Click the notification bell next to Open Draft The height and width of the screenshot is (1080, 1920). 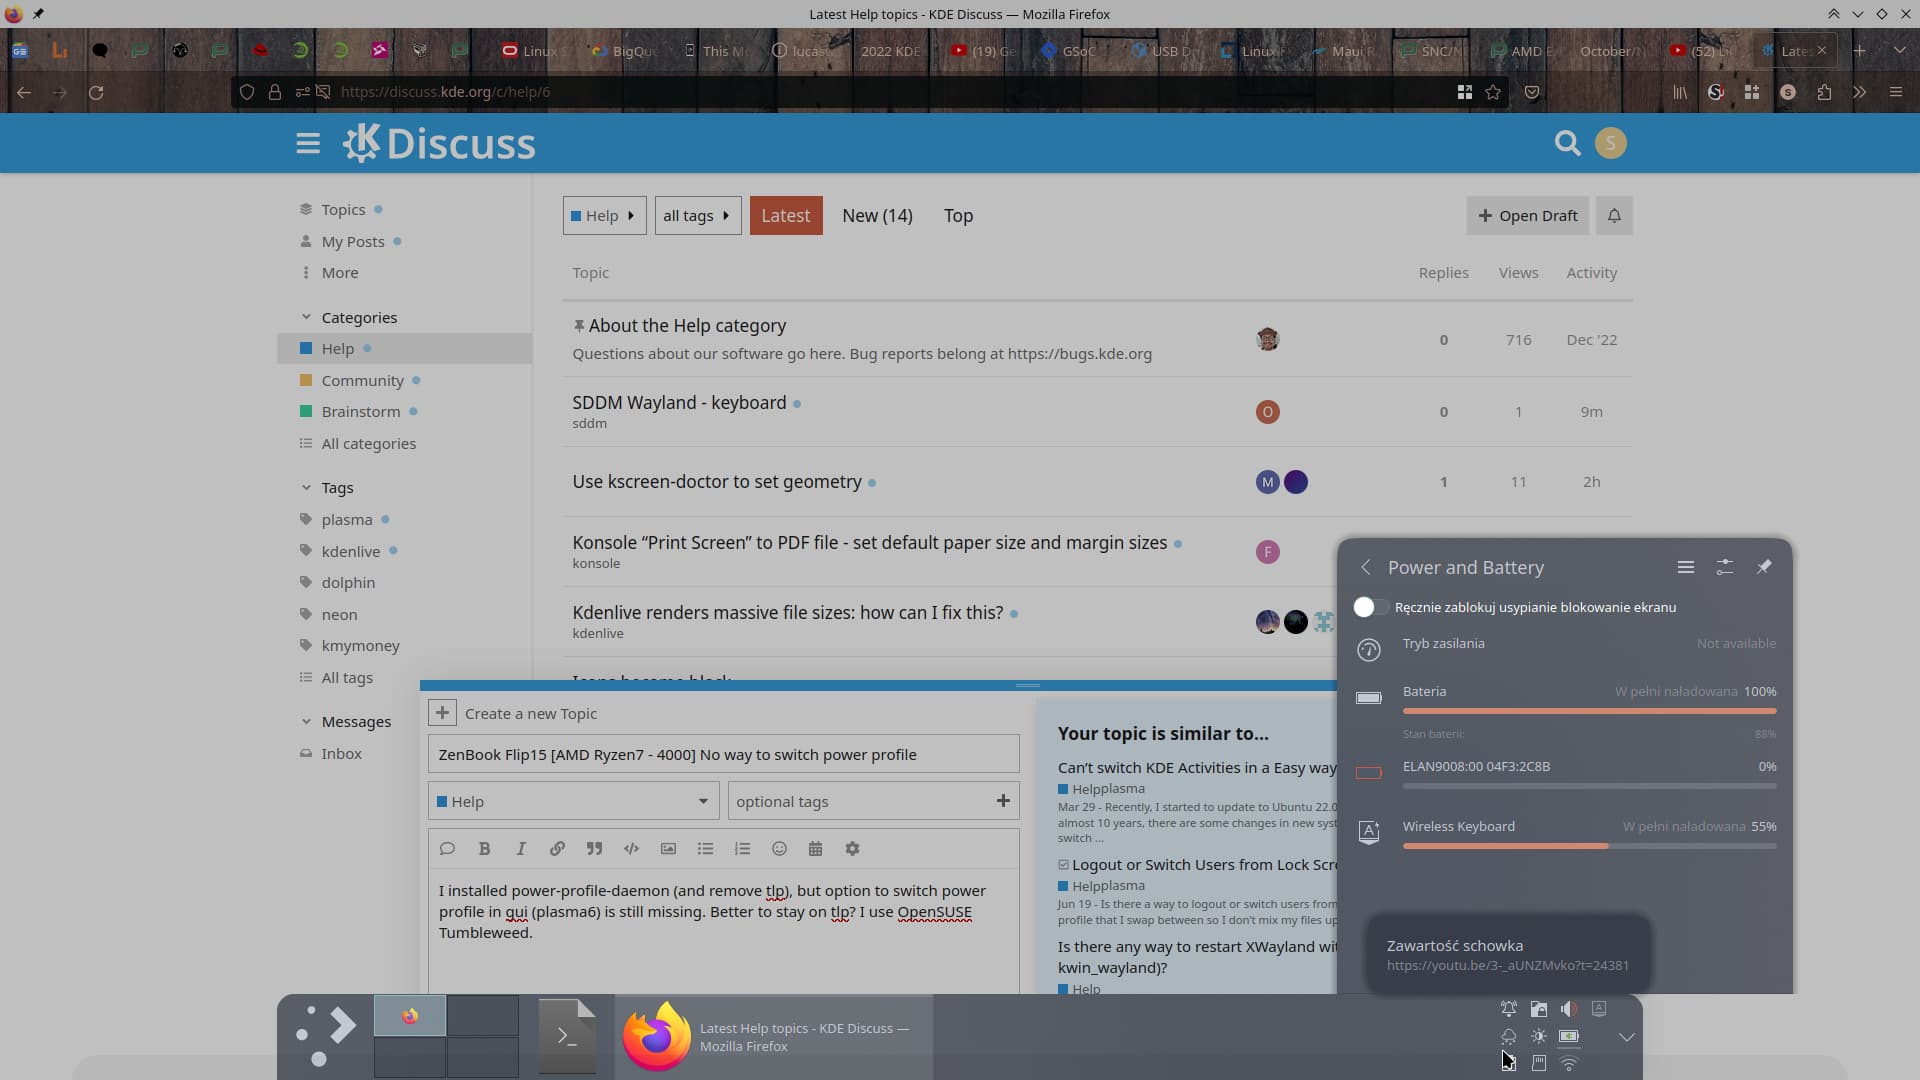pyautogui.click(x=1614, y=215)
